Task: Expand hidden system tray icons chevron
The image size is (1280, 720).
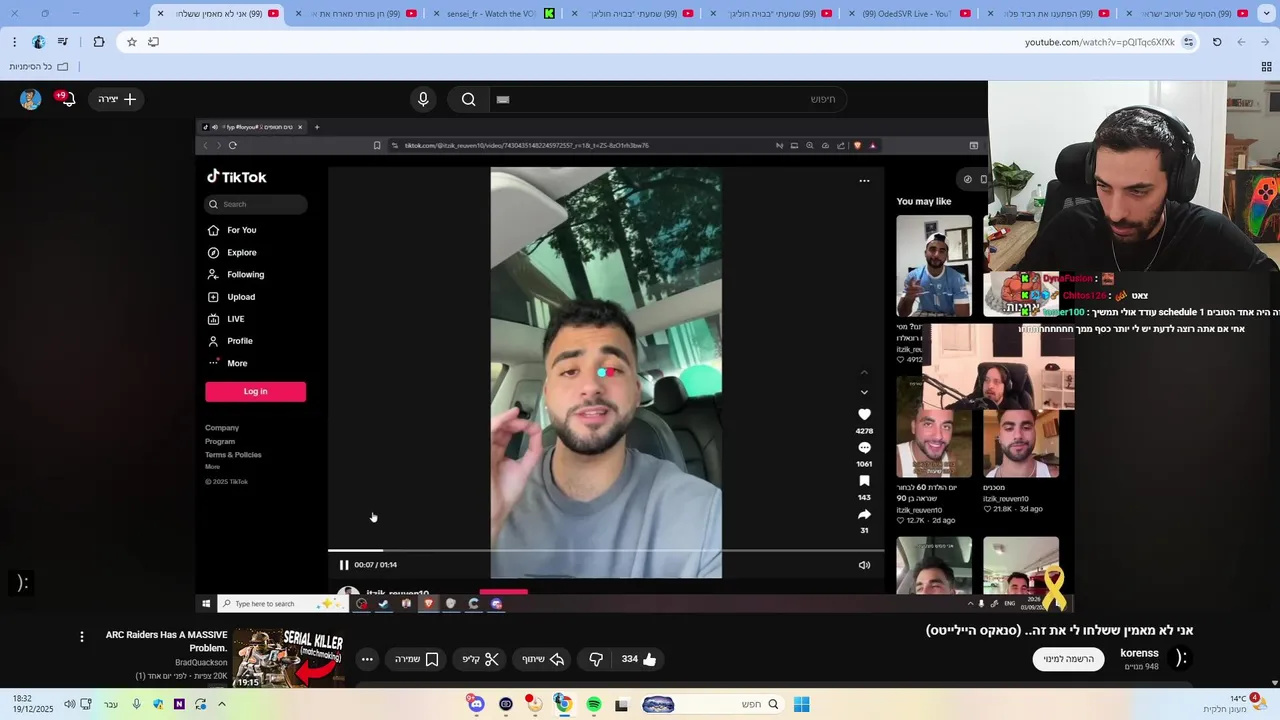Action: click(221, 704)
